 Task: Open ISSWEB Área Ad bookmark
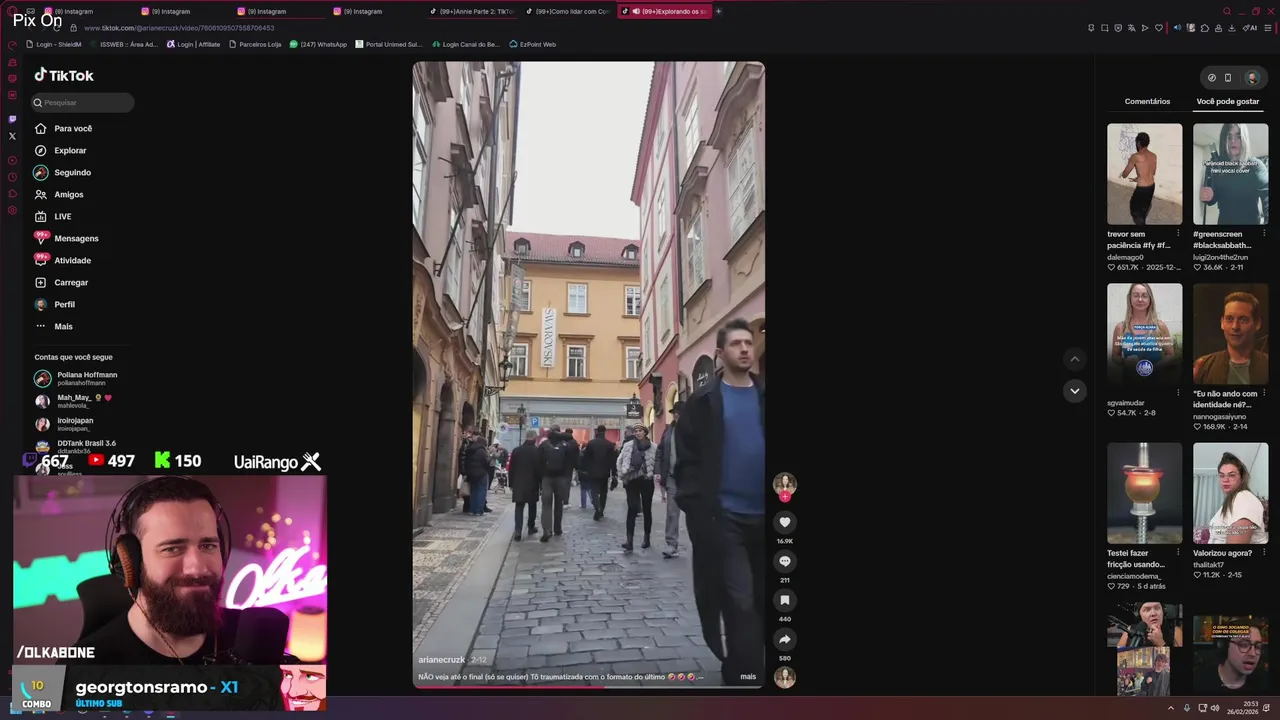tap(123, 44)
